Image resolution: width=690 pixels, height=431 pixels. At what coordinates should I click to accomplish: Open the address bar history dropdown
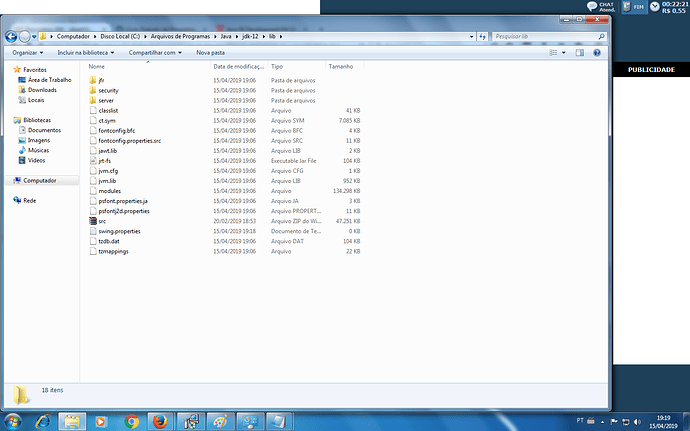(472, 37)
